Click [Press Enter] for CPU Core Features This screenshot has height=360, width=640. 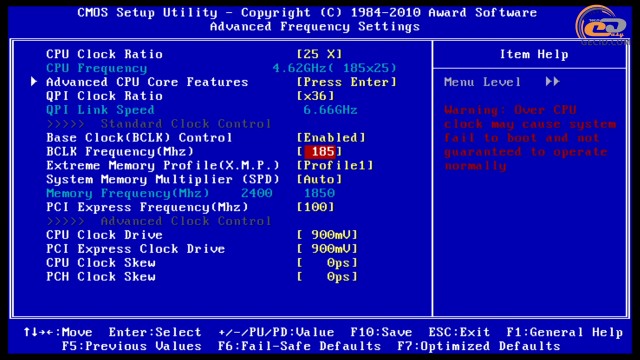347,82
